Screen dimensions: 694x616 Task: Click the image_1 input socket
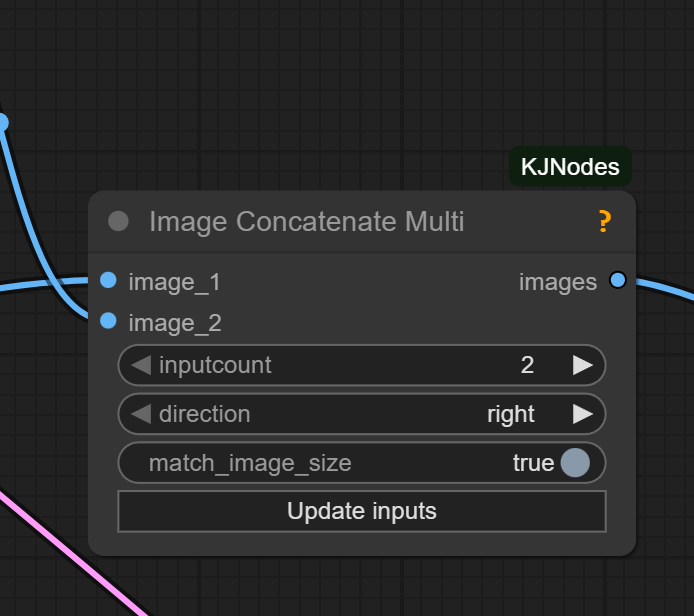[108, 280]
